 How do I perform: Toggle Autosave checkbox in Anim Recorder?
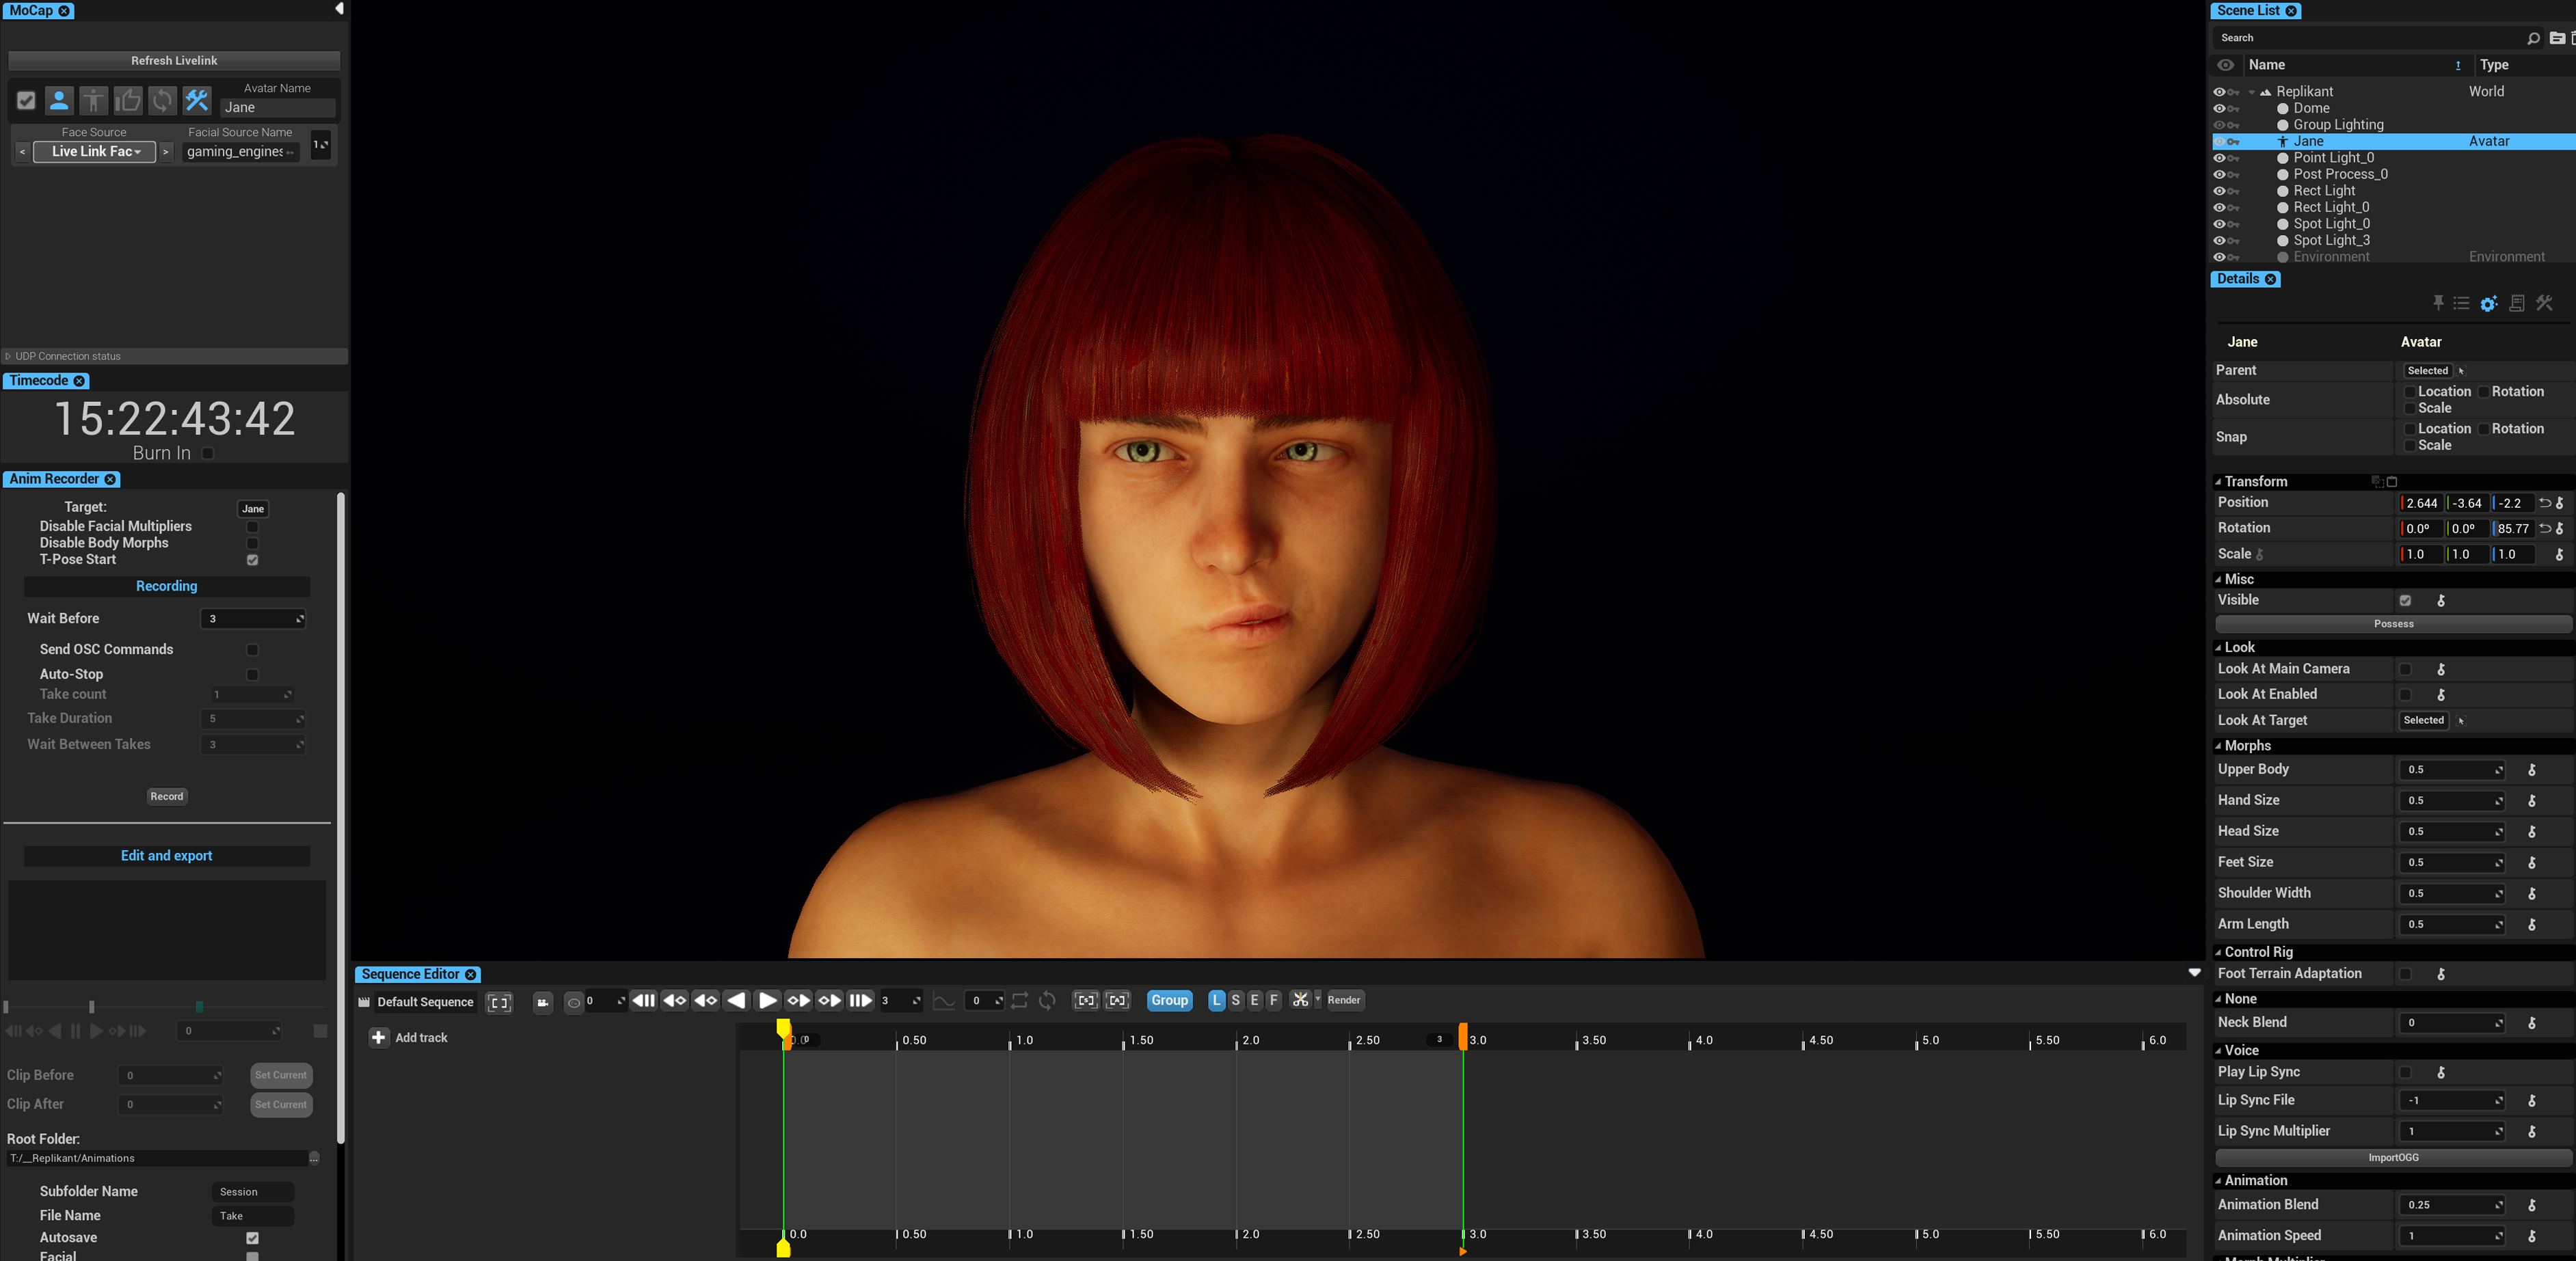(252, 1238)
